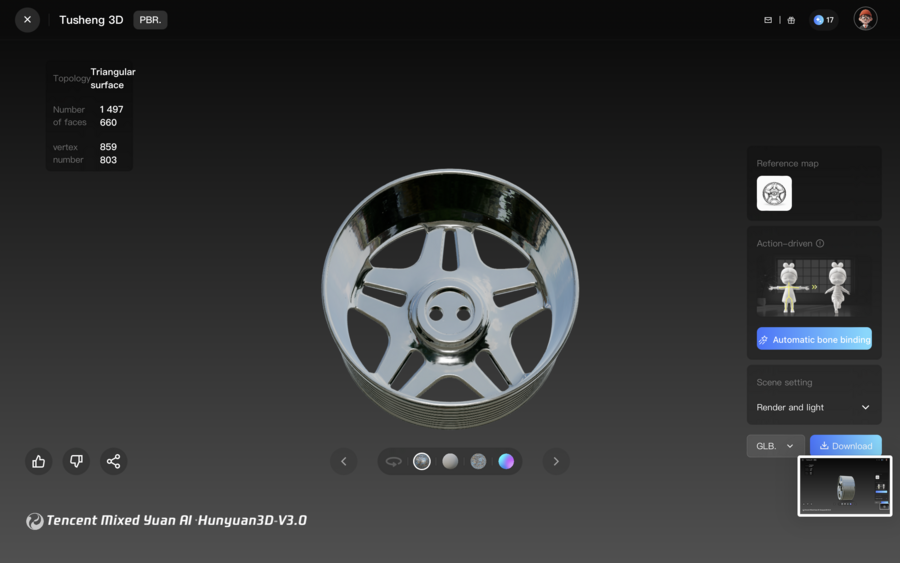The height and width of the screenshot is (563, 900).
Task: Toggle auto-rotate icon
Action: click(393, 461)
